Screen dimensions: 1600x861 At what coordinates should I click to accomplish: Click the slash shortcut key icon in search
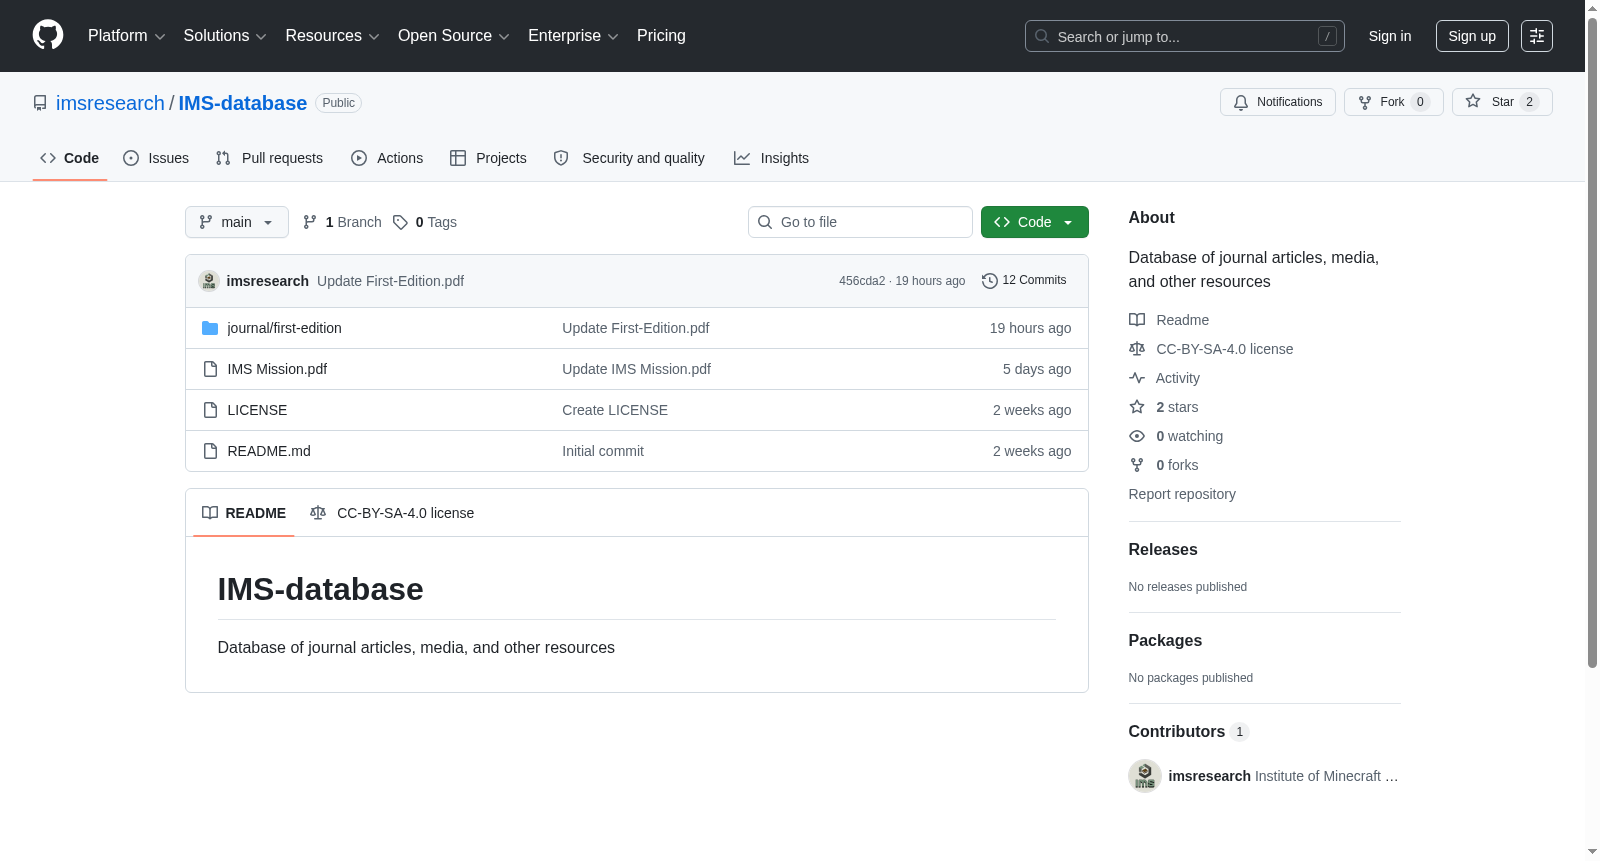pos(1327,36)
